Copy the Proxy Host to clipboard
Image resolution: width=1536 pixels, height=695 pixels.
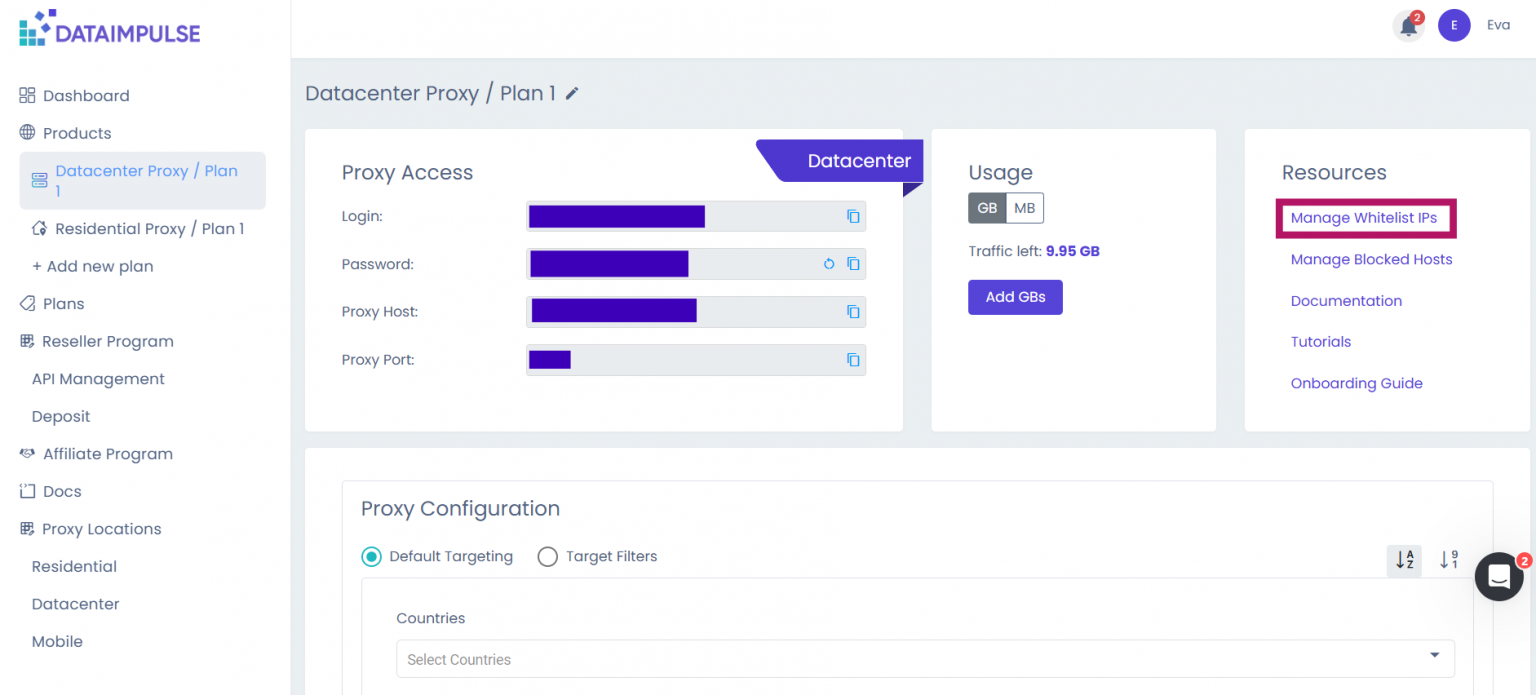[x=852, y=311]
